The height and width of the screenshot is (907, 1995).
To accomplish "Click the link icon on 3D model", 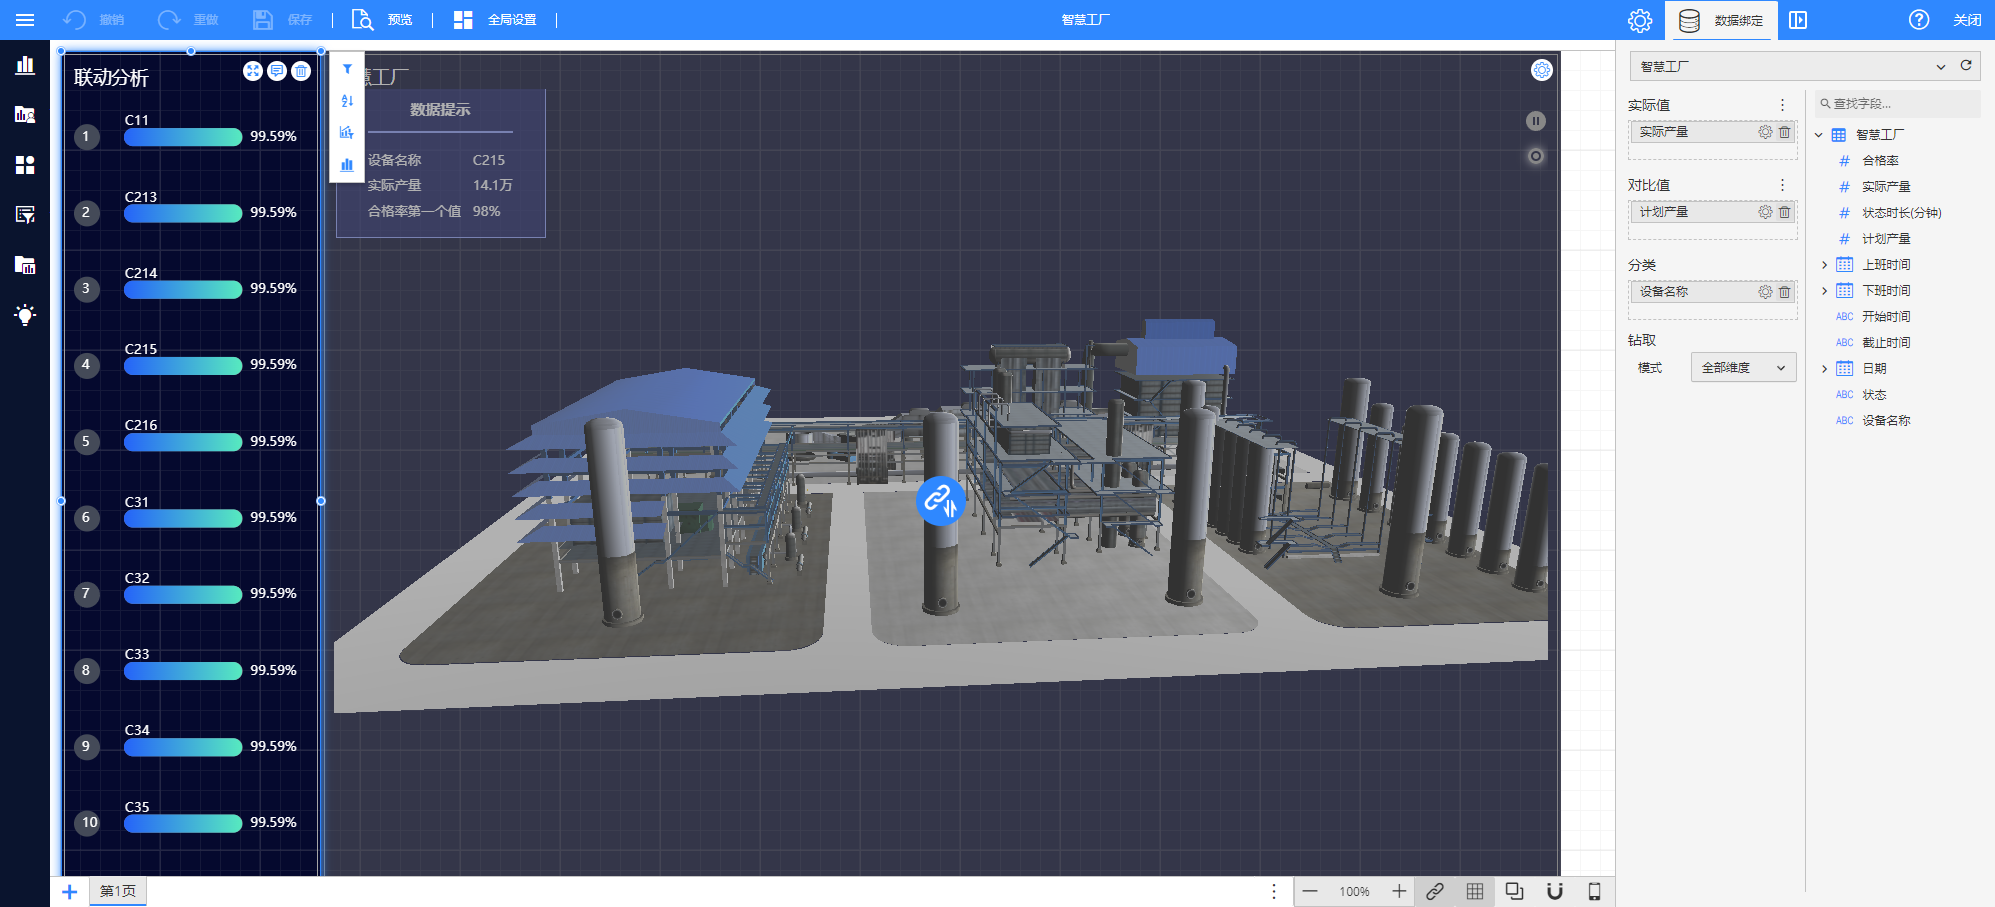I will [x=940, y=500].
